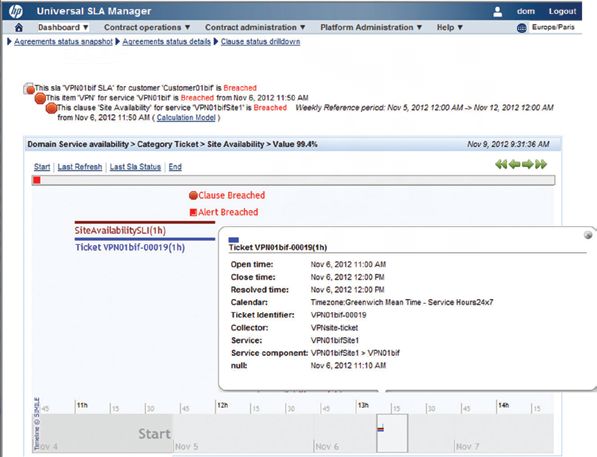This screenshot has height=457, width=597.
Task: Click the 'dom' username
Action: click(525, 11)
